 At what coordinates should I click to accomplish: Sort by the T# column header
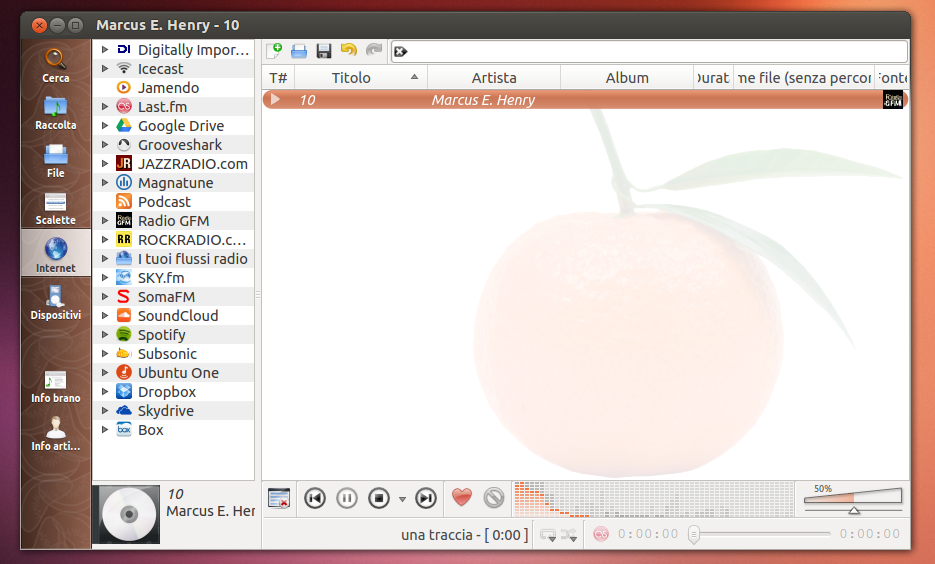pos(278,78)
